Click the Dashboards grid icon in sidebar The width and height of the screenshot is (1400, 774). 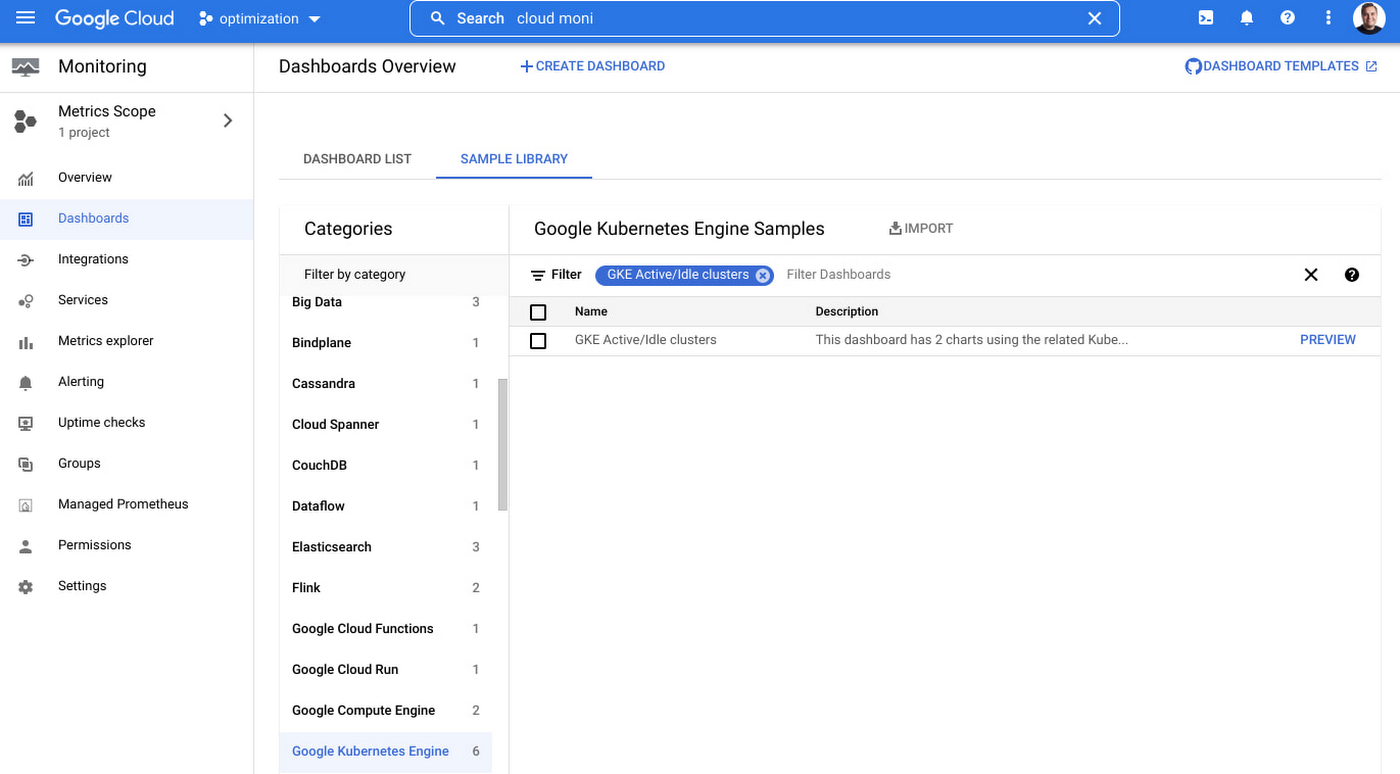26,219
